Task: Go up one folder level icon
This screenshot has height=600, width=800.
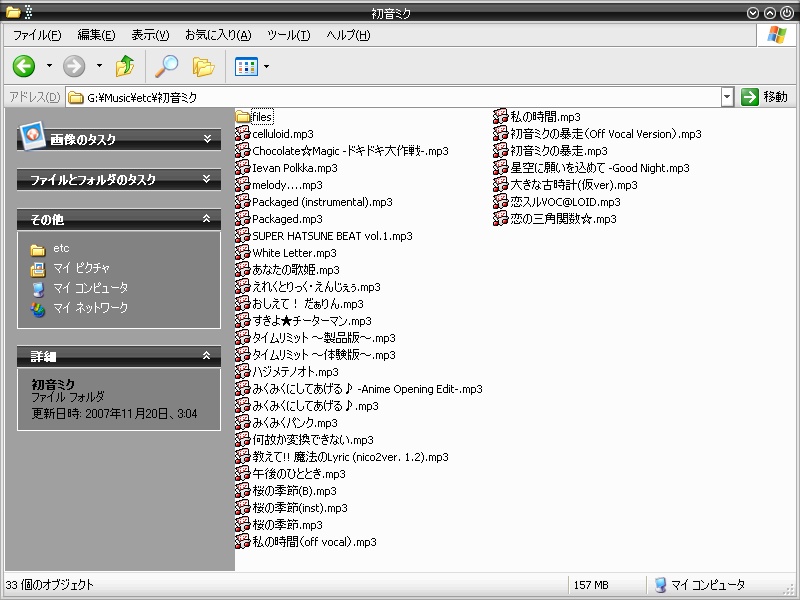Action: pyautogui.click(x=125, y=66)
